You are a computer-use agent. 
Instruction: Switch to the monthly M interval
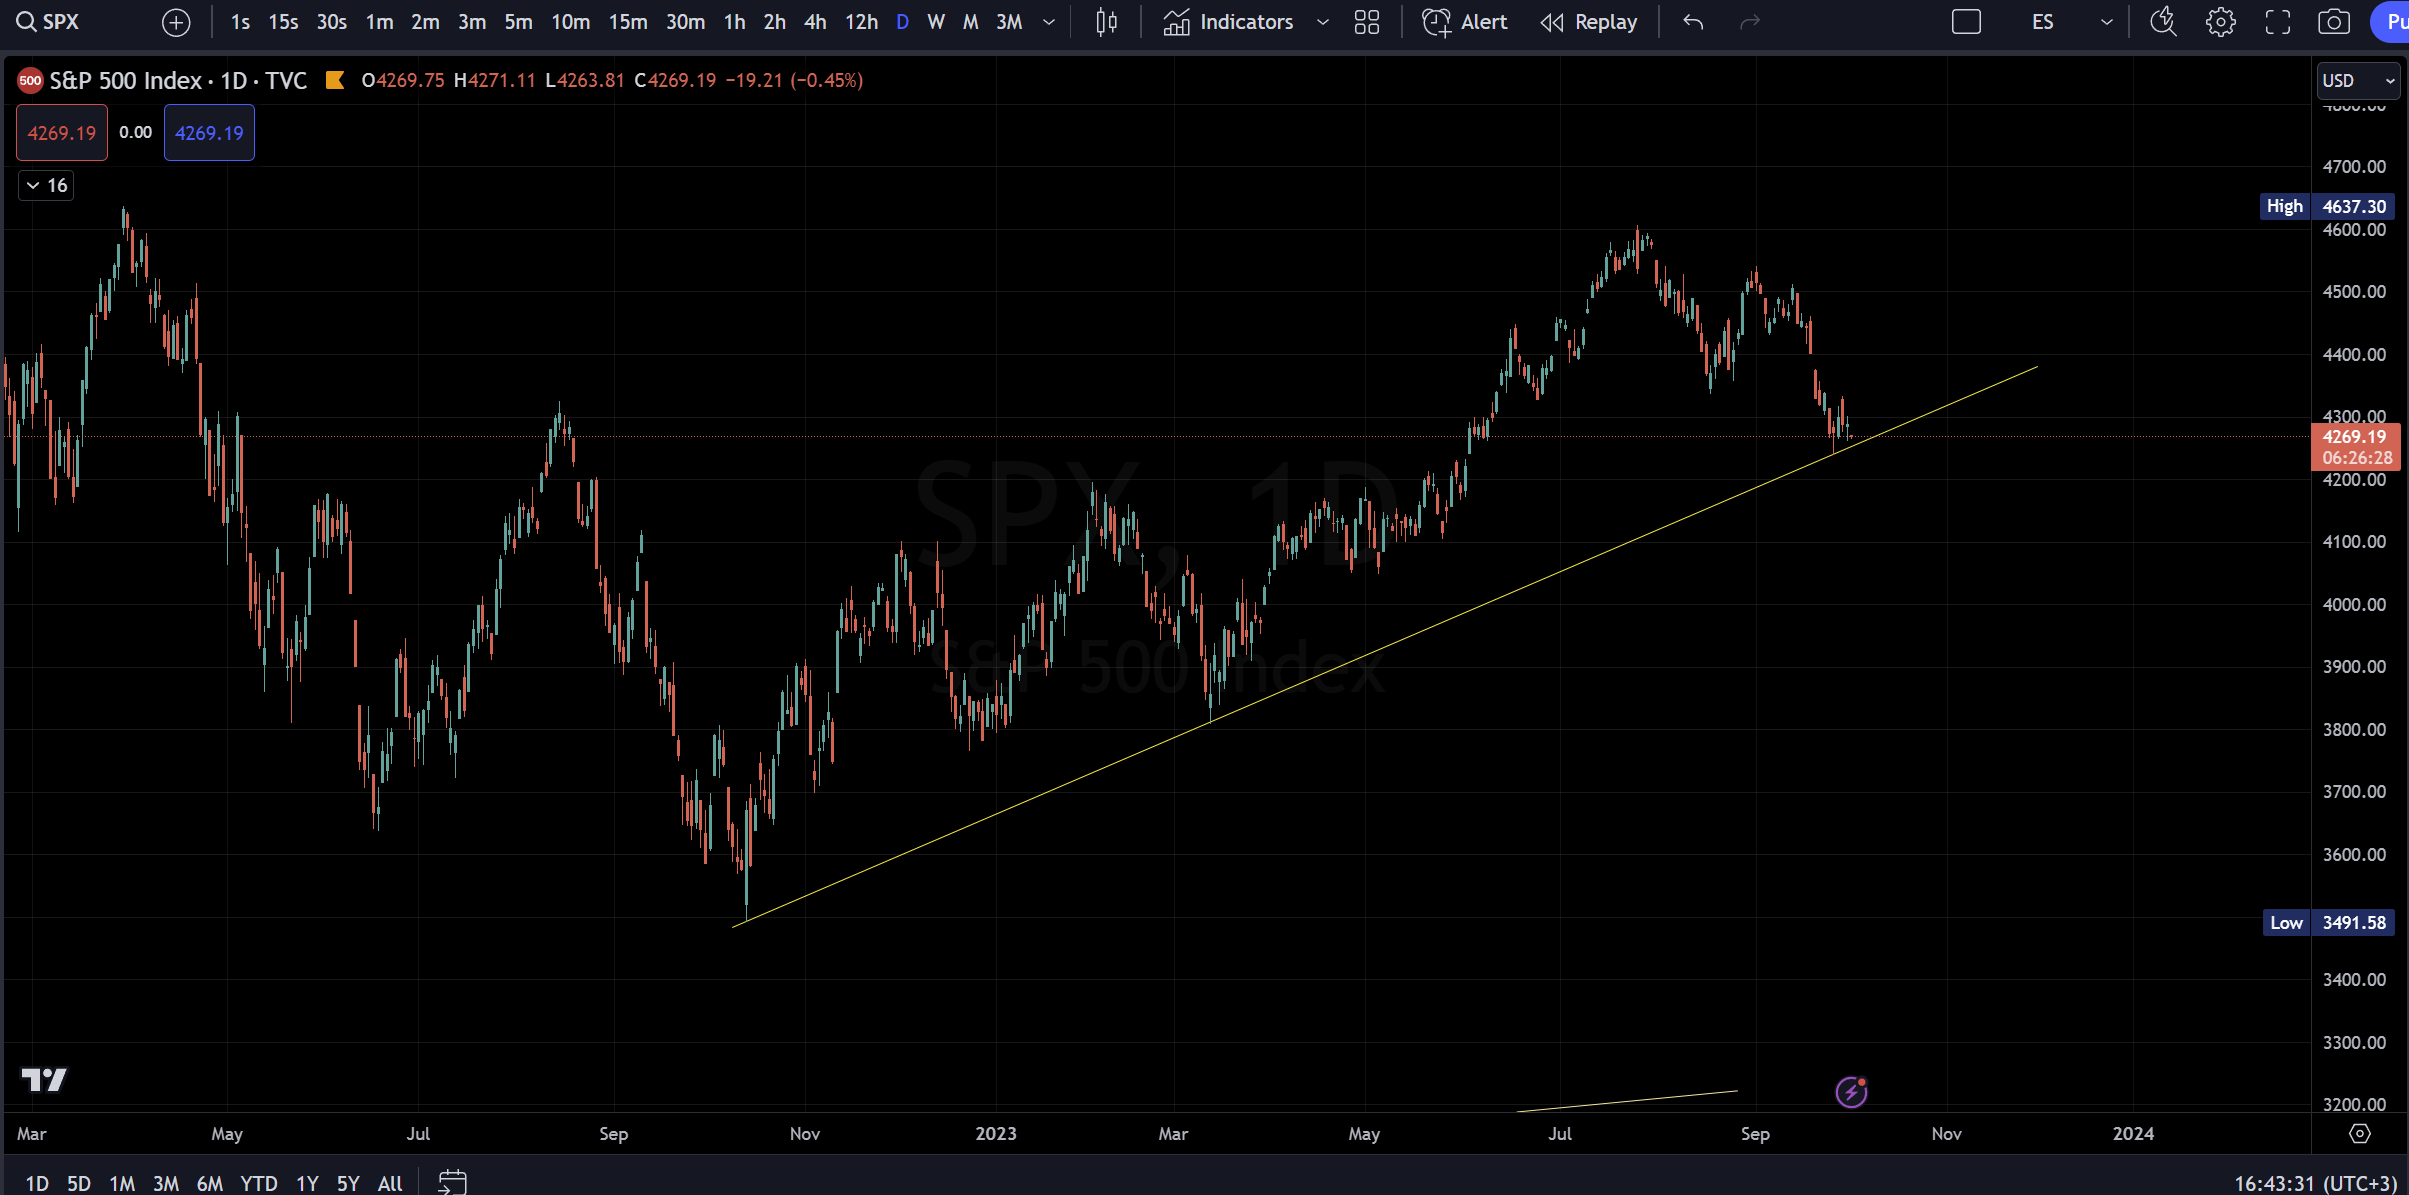coord(970,22)
